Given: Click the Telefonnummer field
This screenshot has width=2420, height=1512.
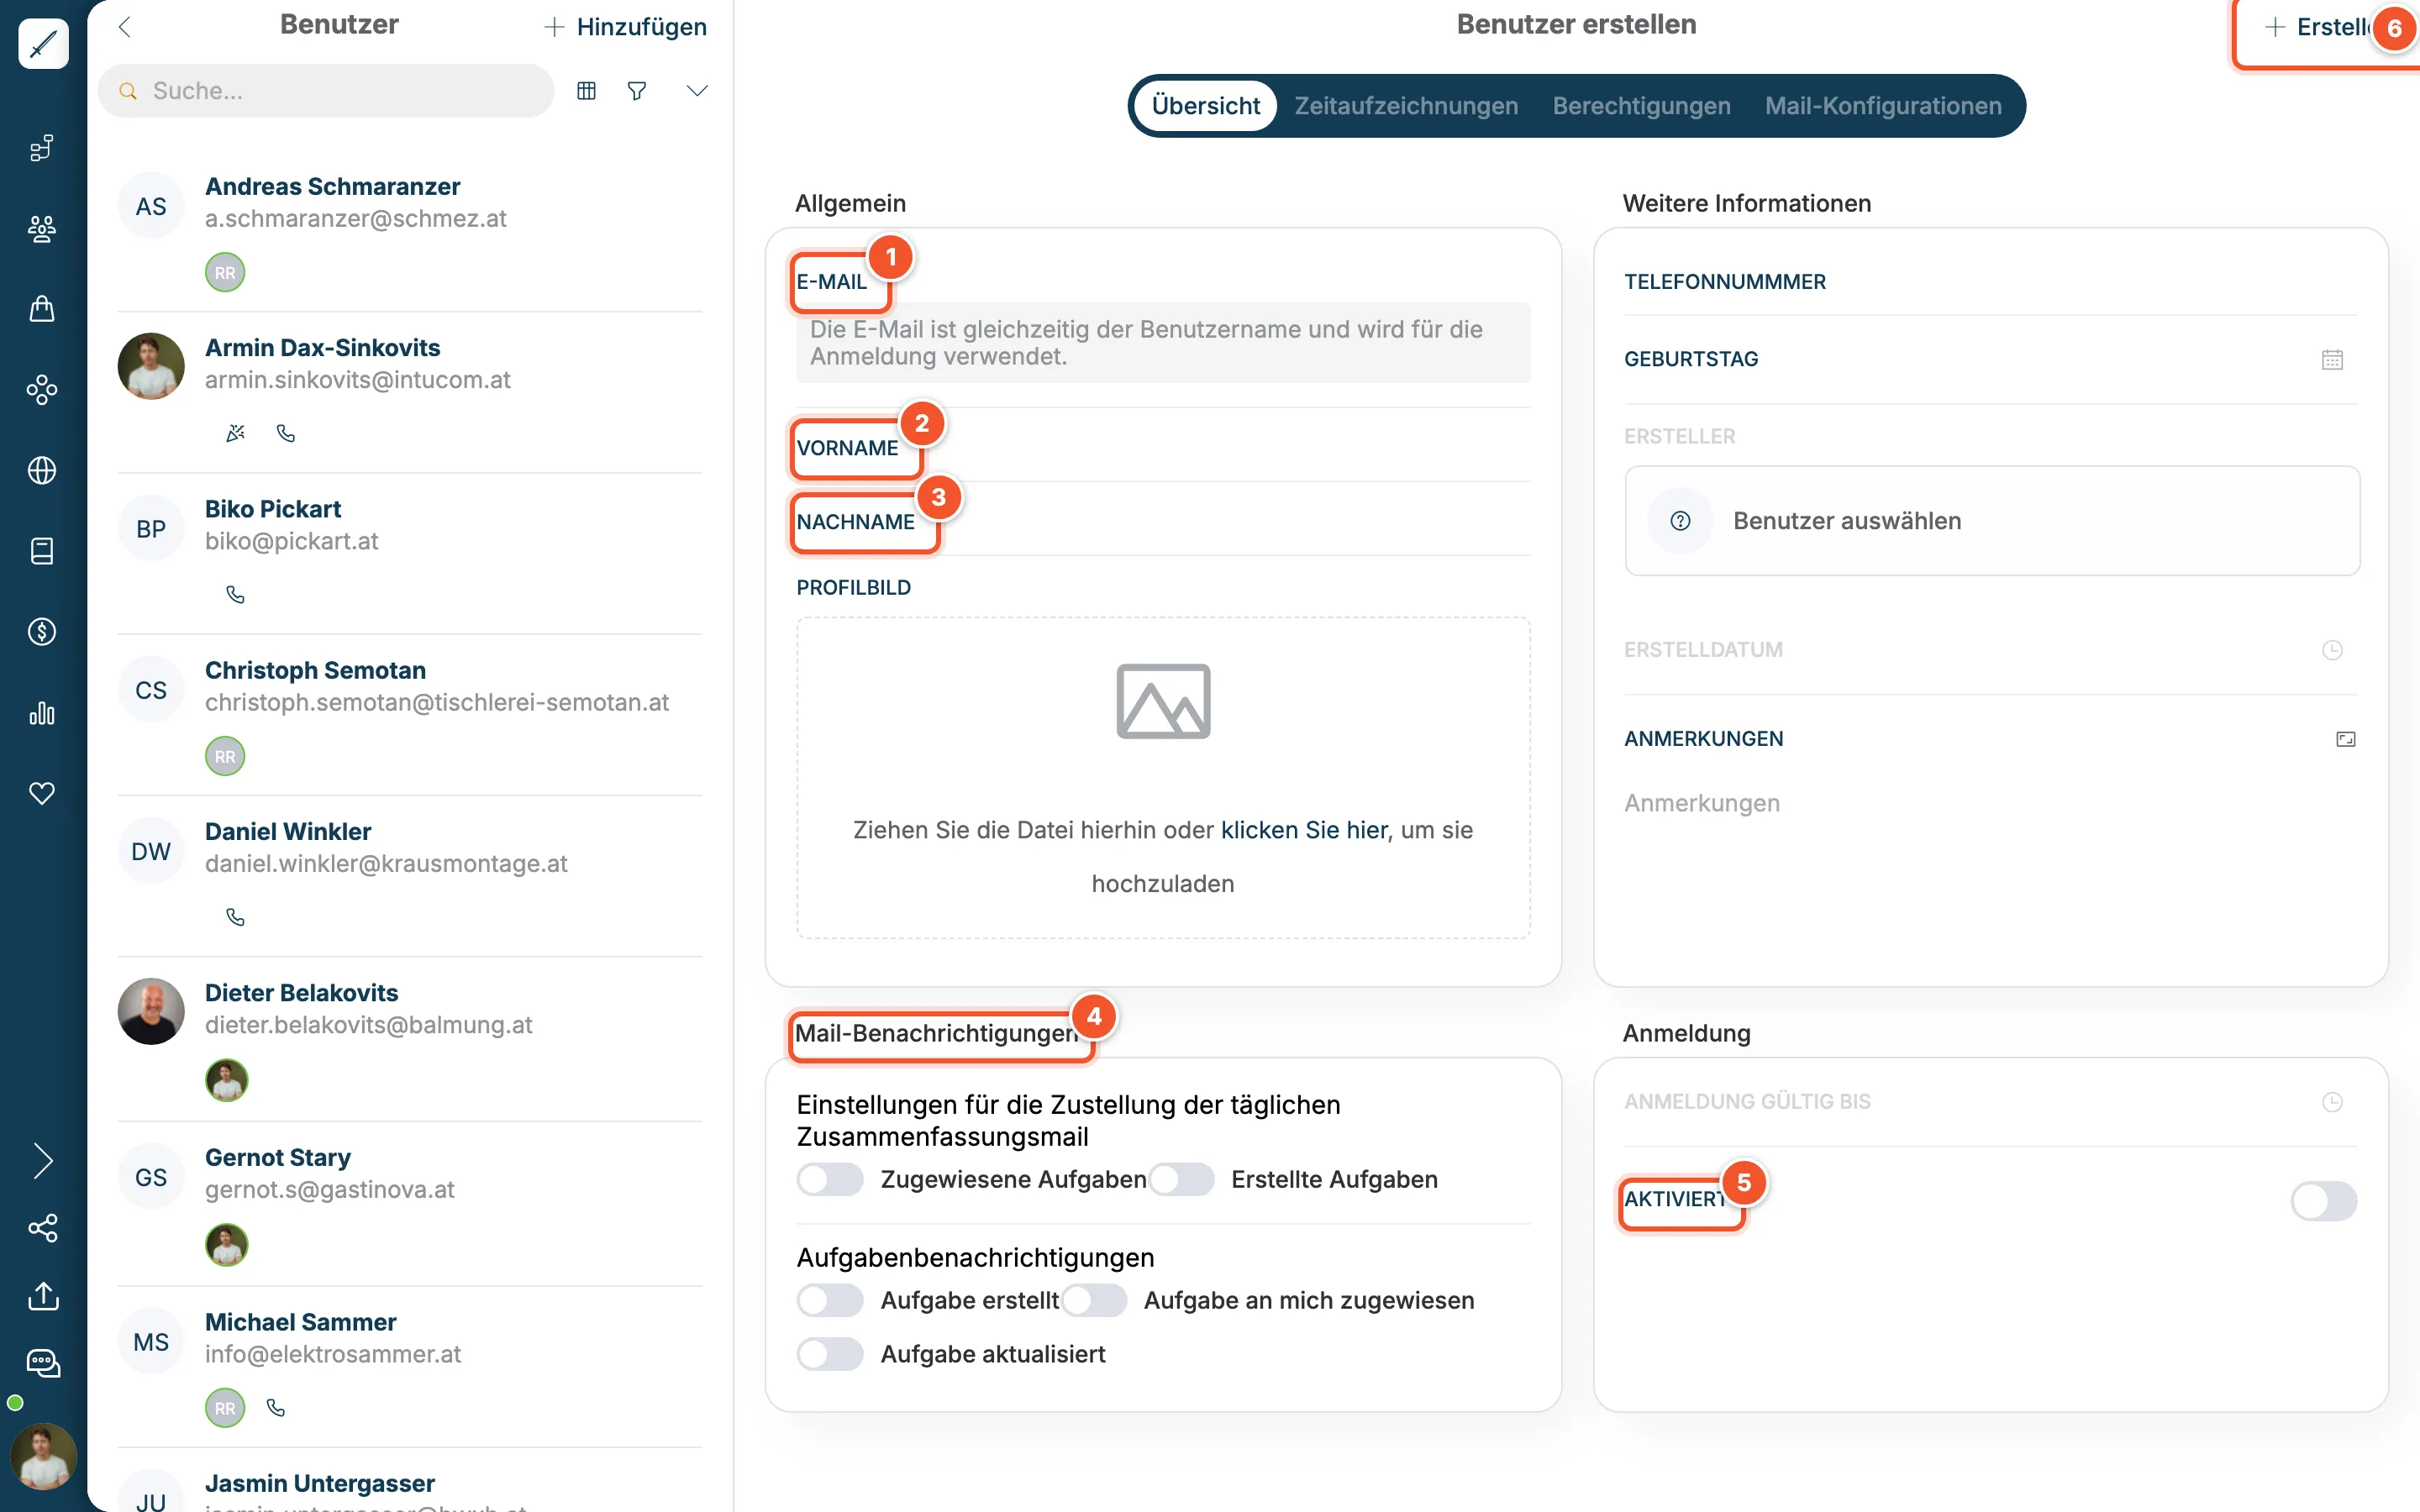Looking at the screenshot, I should 1990,282.
